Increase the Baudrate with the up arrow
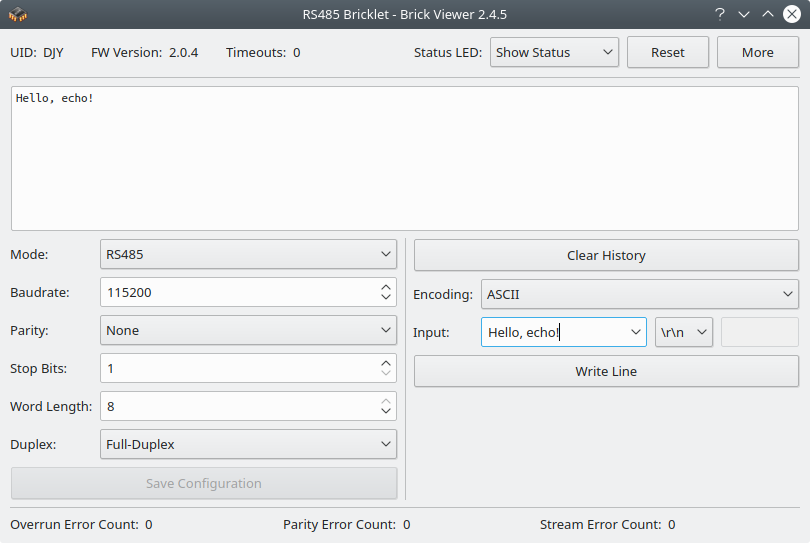The image size is (810, 543). click(x=386, y=287)
